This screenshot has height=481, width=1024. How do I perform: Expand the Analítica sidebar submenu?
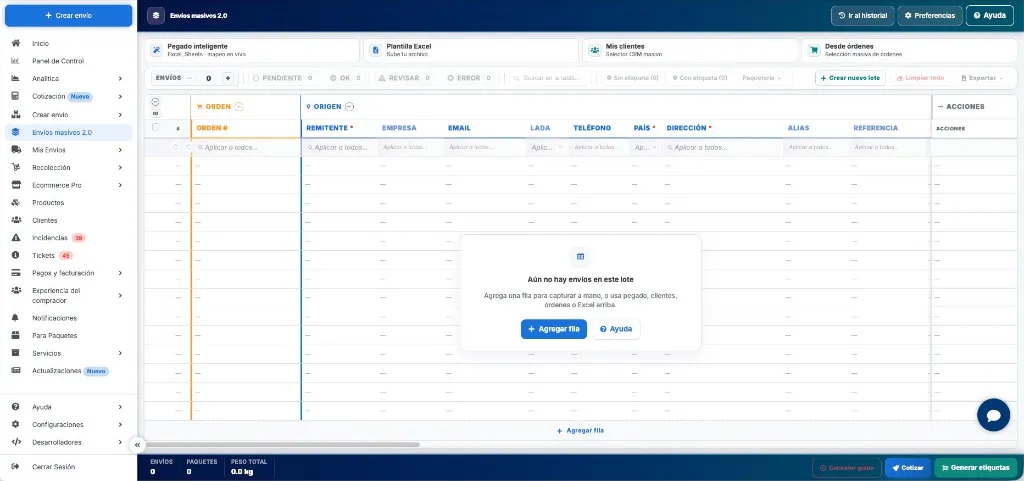click(x=120, y=78)
